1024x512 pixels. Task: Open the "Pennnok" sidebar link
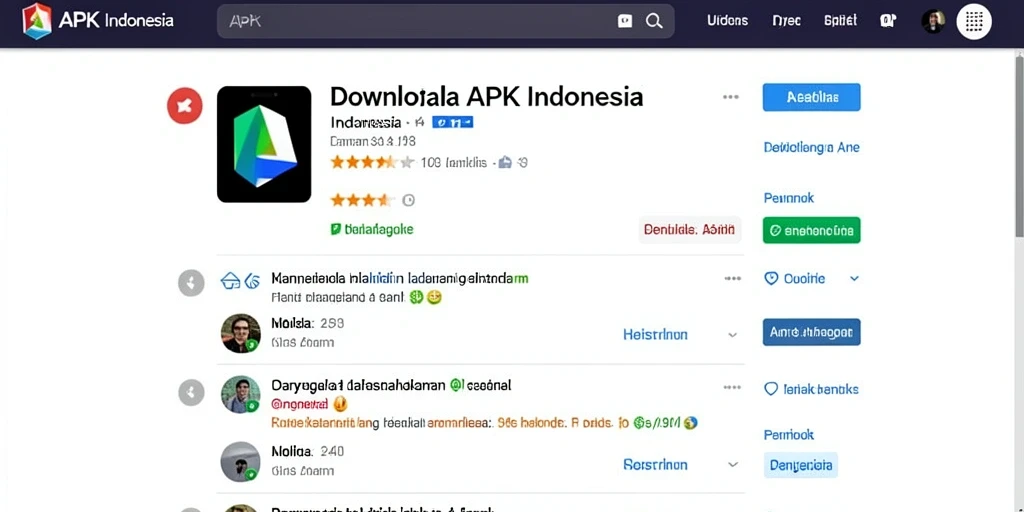789,198
